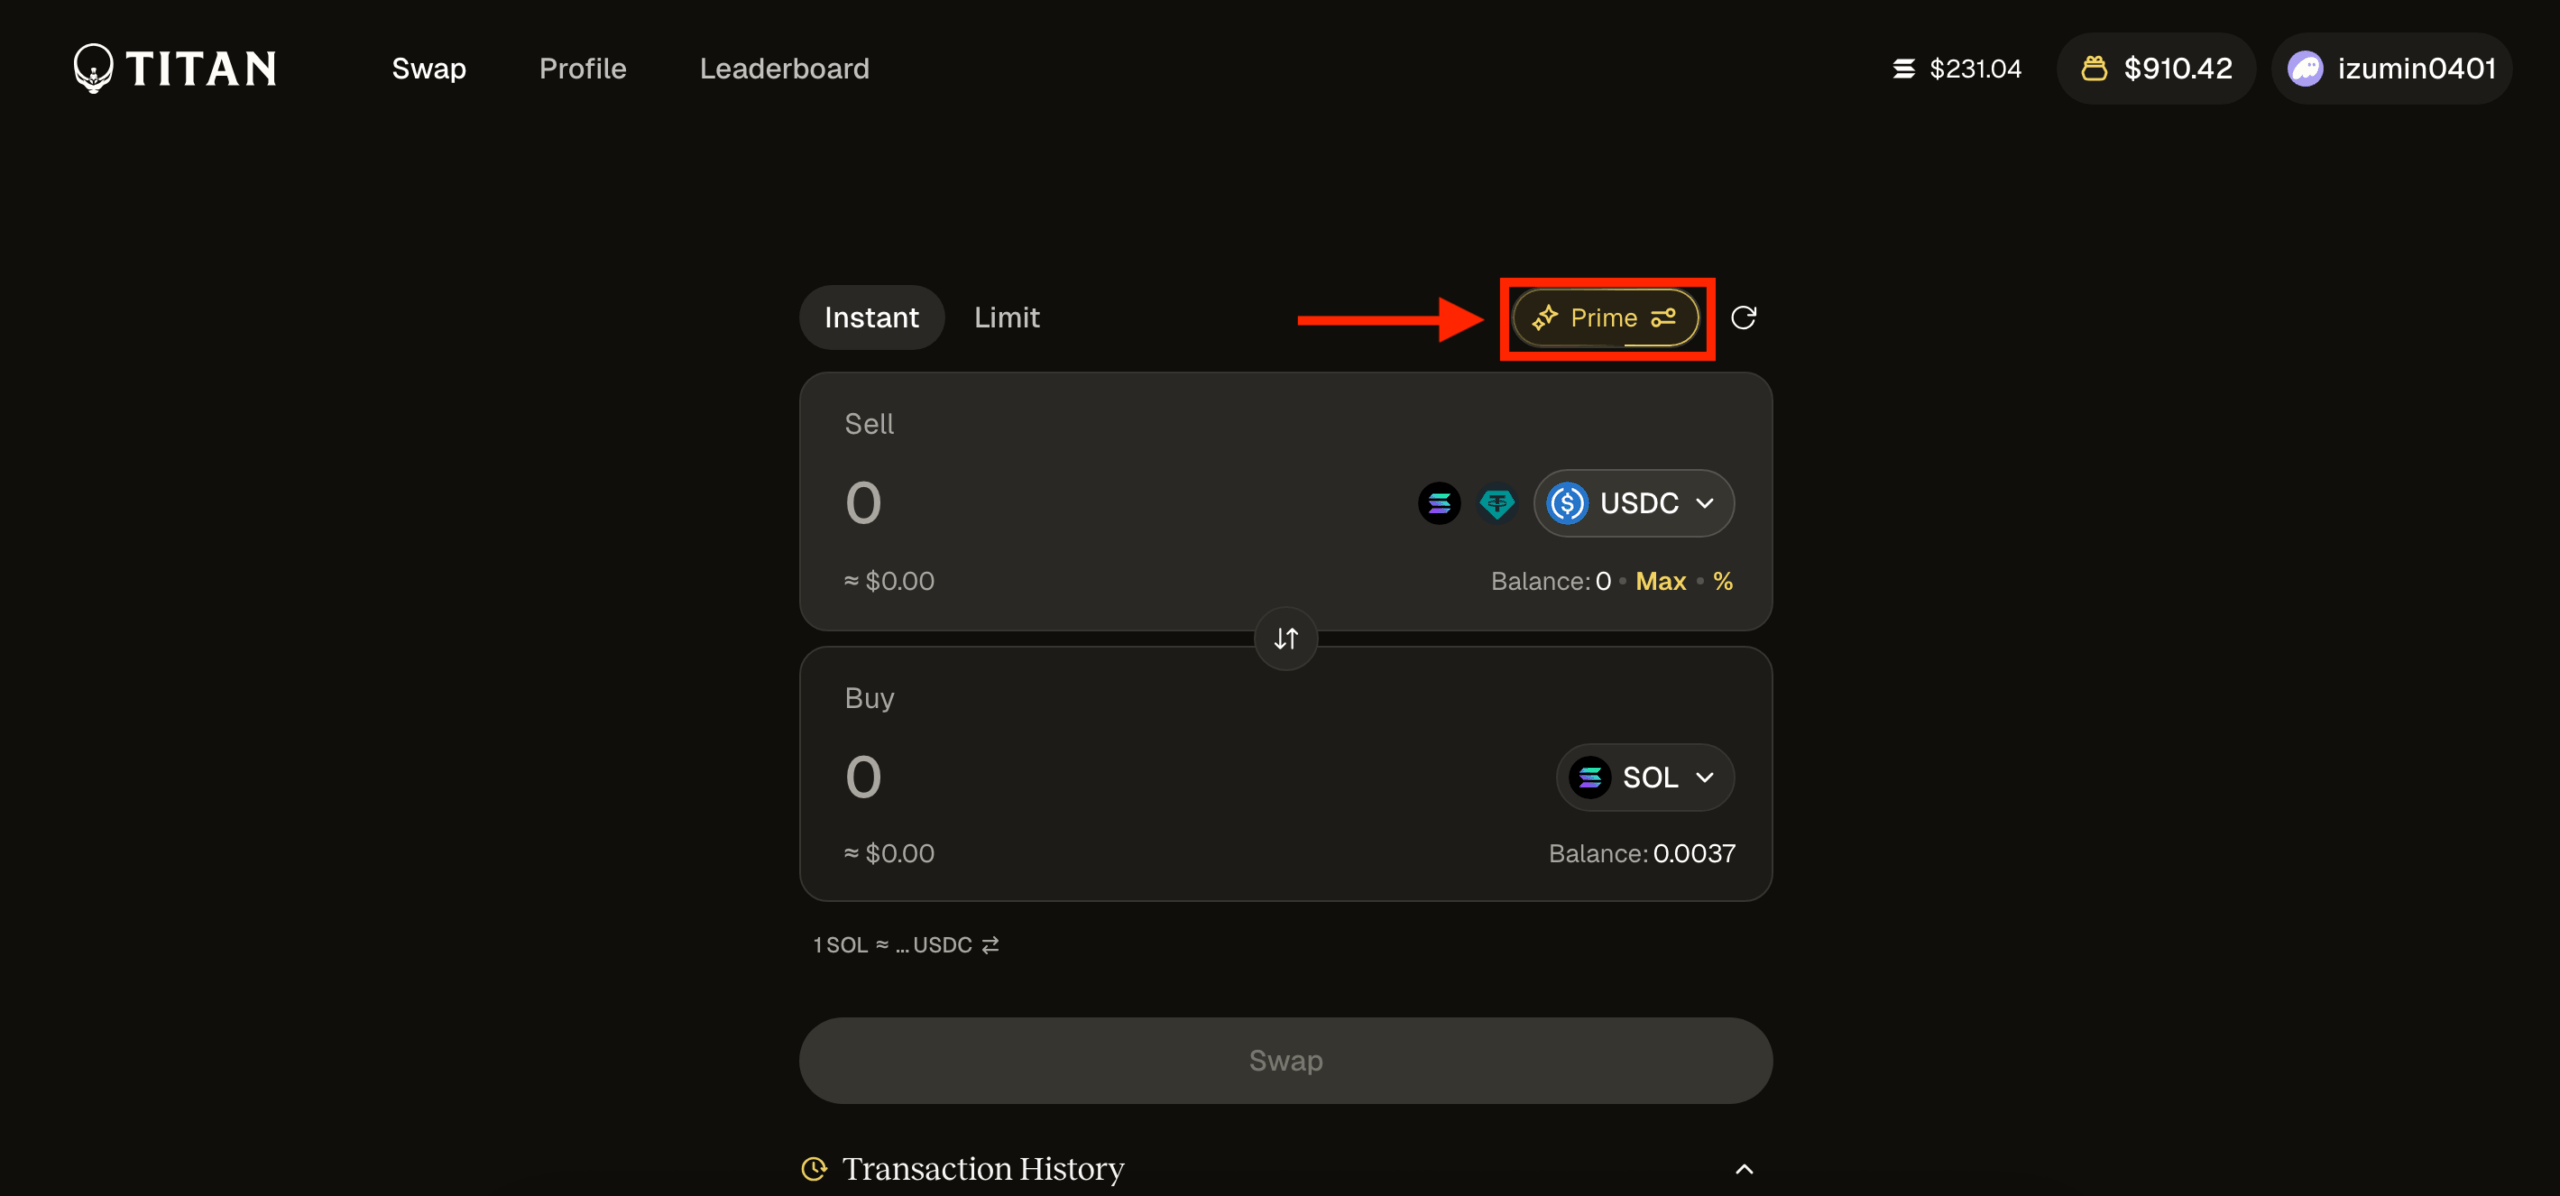
Task: Open Prime swap settings button
Action: click(1605, 318)
